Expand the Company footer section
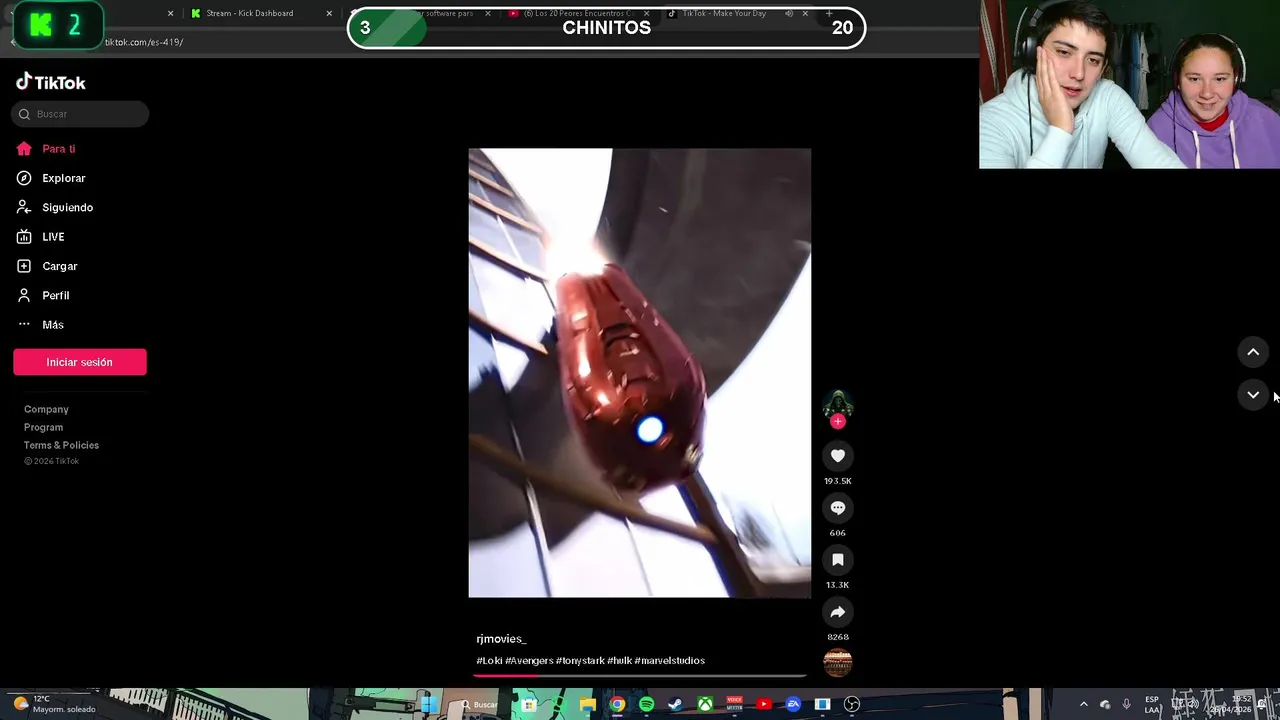 [46, 409]
